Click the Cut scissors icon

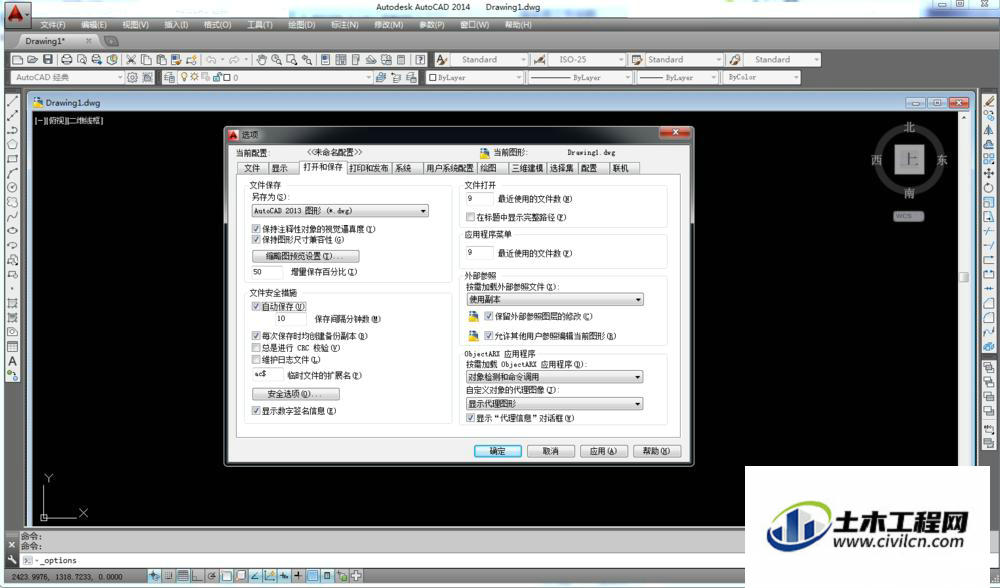click(x=131, y=59)
